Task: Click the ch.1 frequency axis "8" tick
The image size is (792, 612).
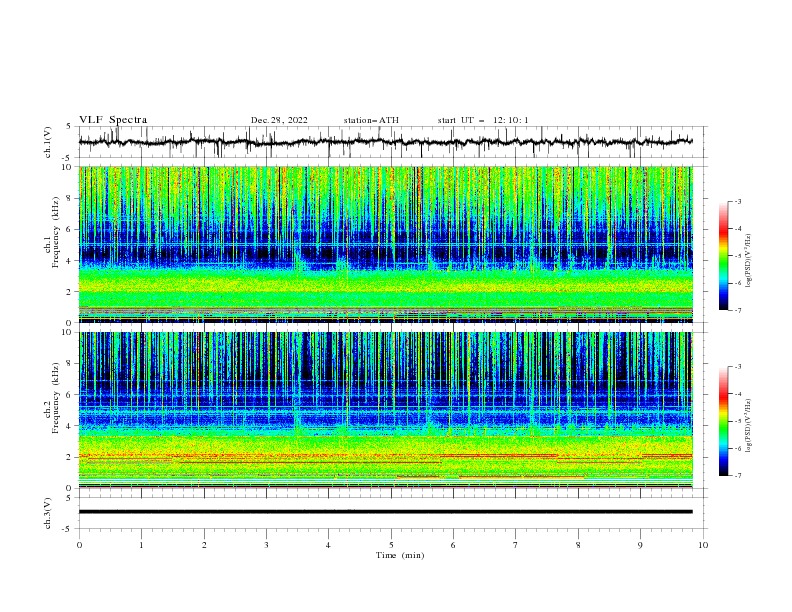Action: (x=70, y=198)
